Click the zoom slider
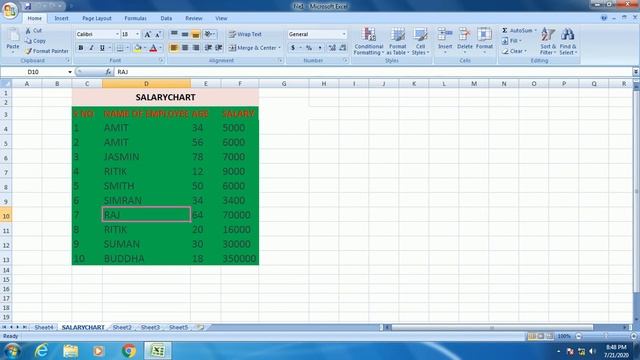Screen dimensions: 640x360 point(606,336)
